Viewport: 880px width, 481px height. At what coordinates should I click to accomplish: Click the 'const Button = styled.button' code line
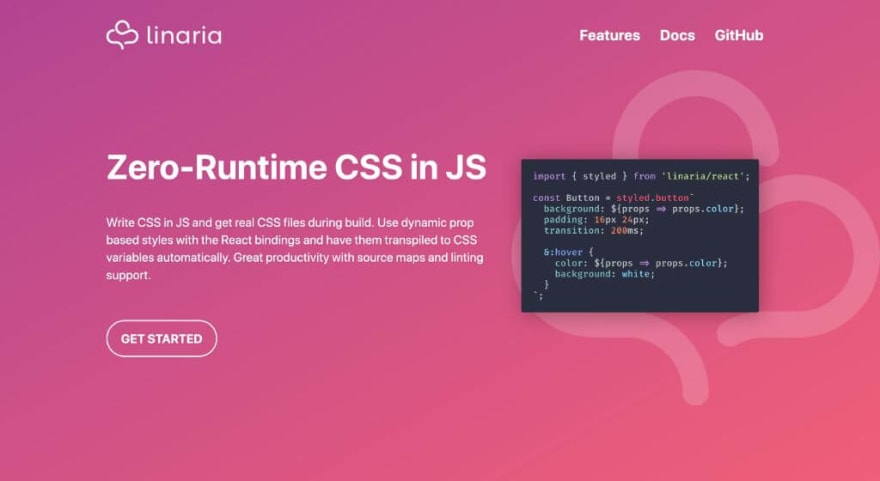click(613, 198)
